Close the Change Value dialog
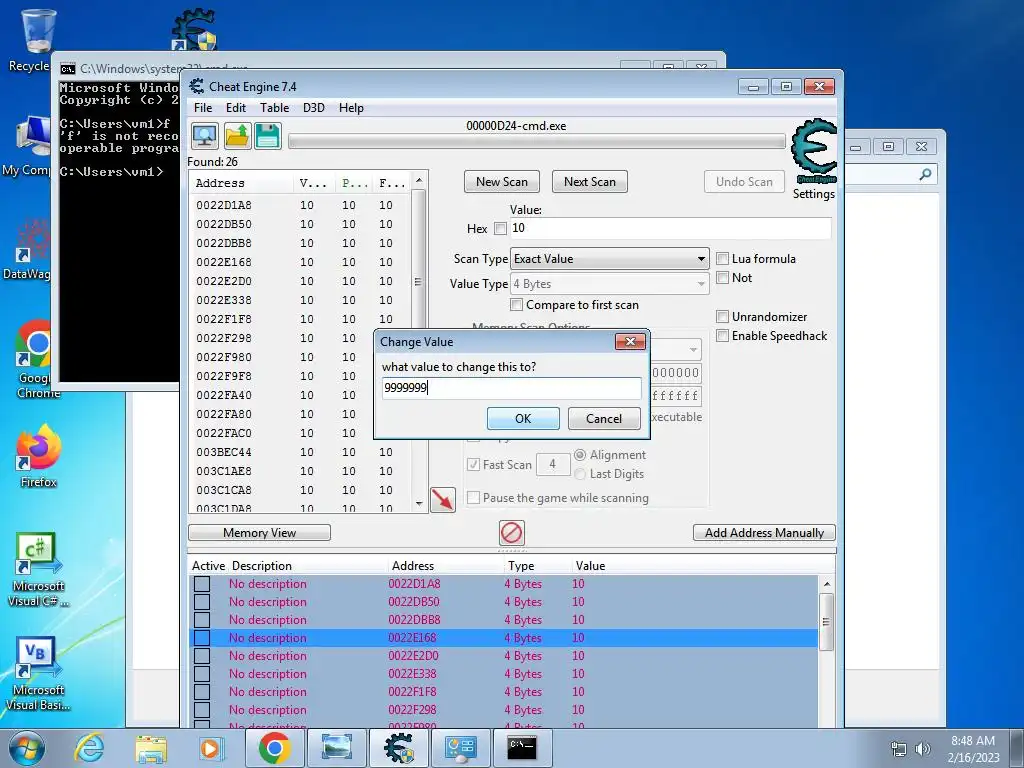The width and height of the screenshot is (1024, 768). coord(630,342)
